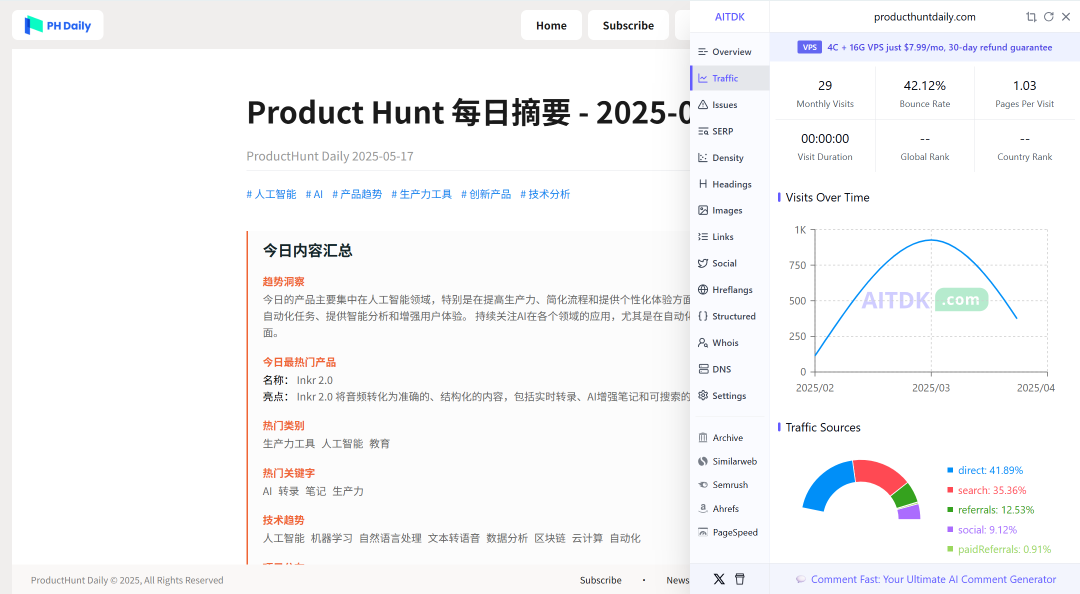Click the Ahrefs icon
The image size is (1080, 594).
coord(703,509)
